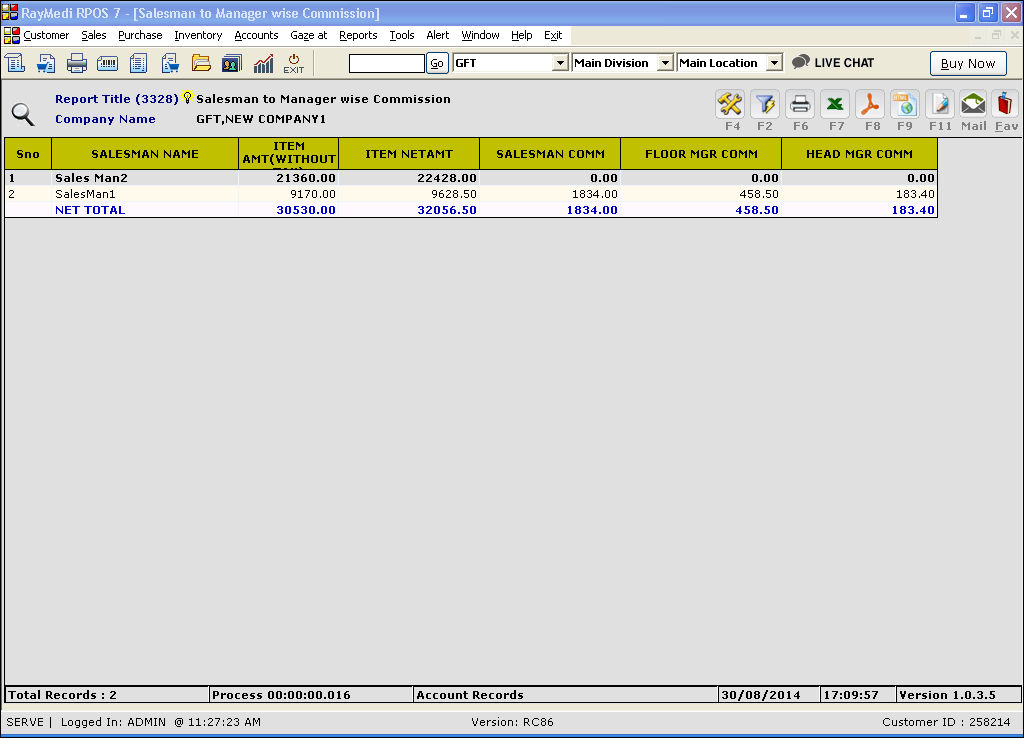
Task: Click the magnifying glass search icon
Action: point(23,113)
